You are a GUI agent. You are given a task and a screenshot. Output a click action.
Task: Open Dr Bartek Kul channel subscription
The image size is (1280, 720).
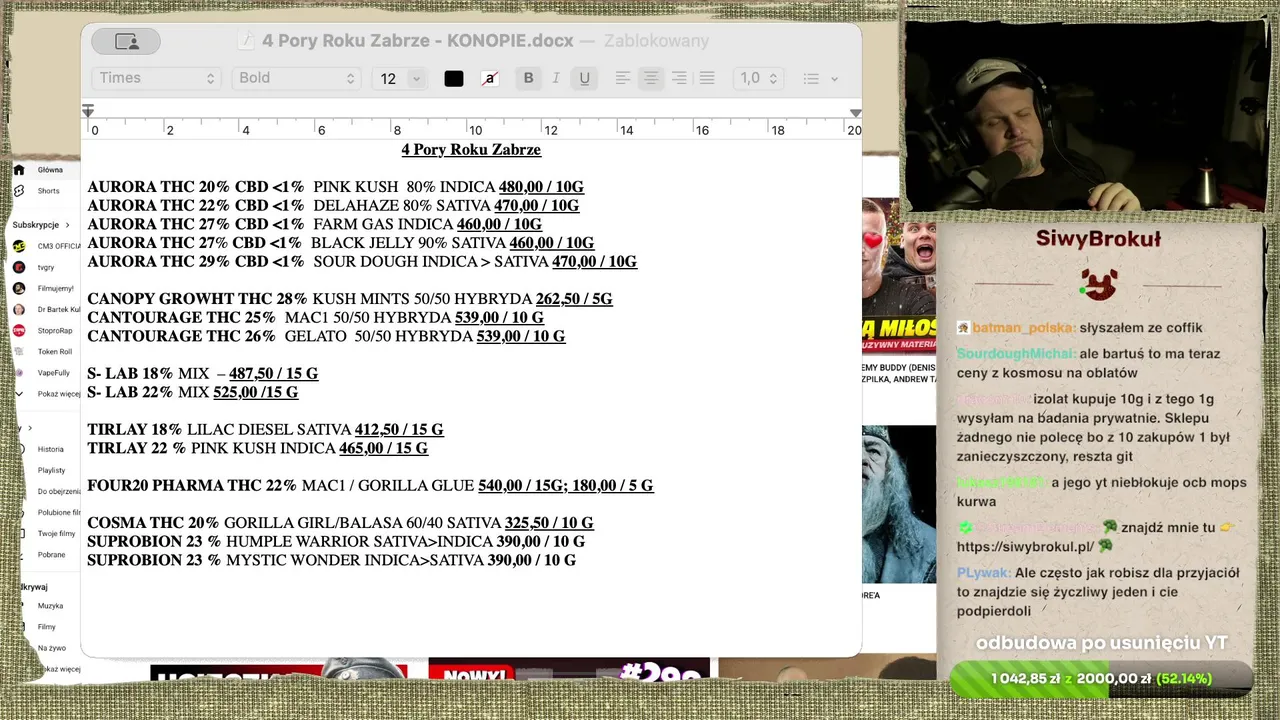[x=45, y=310]
